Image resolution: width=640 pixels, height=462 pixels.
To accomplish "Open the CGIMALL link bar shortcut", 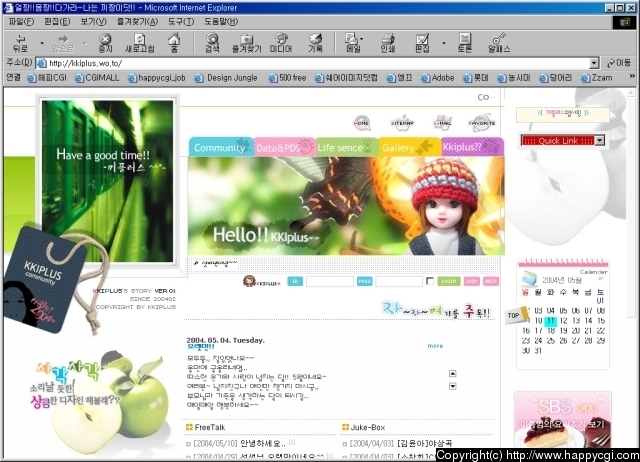I will [x=97, y=78].
